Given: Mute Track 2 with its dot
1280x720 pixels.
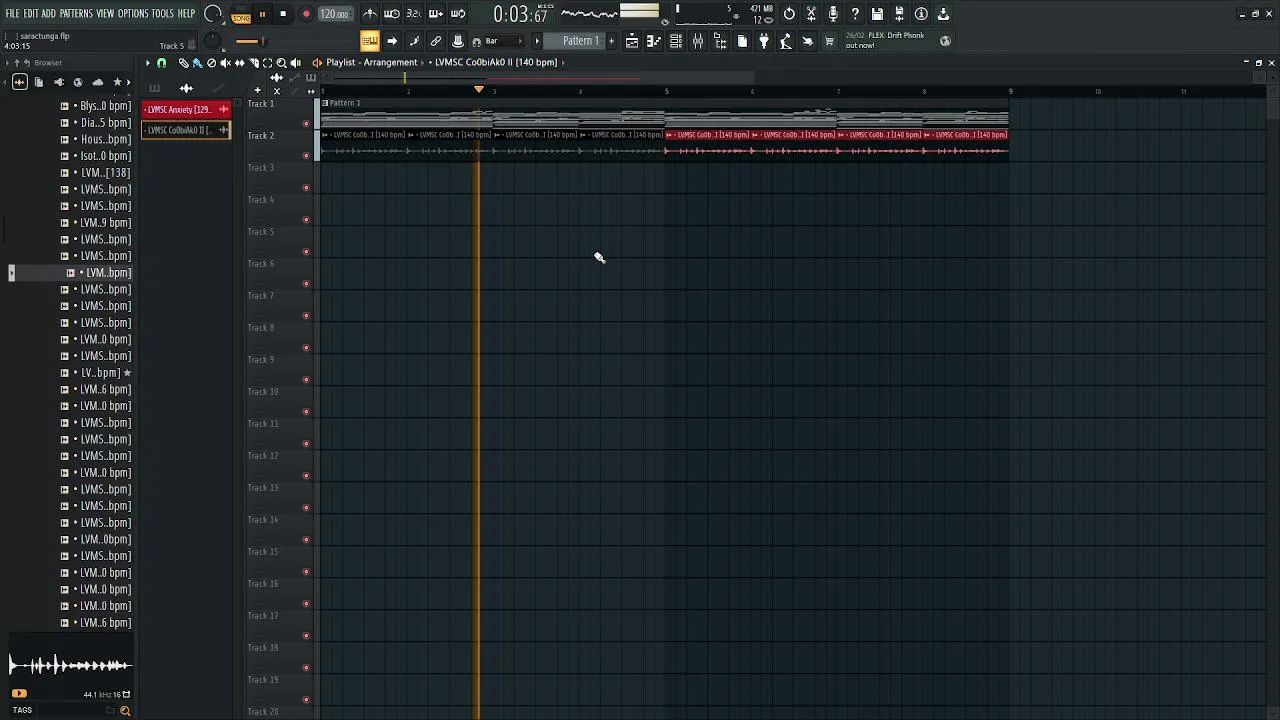Looking at the screenshot, I should pyautogui.click(x=306, y=156).
